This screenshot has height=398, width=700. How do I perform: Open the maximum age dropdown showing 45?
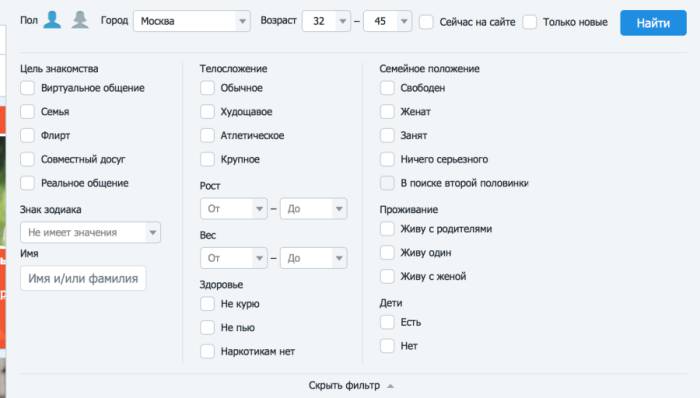[x=388, y=21]
